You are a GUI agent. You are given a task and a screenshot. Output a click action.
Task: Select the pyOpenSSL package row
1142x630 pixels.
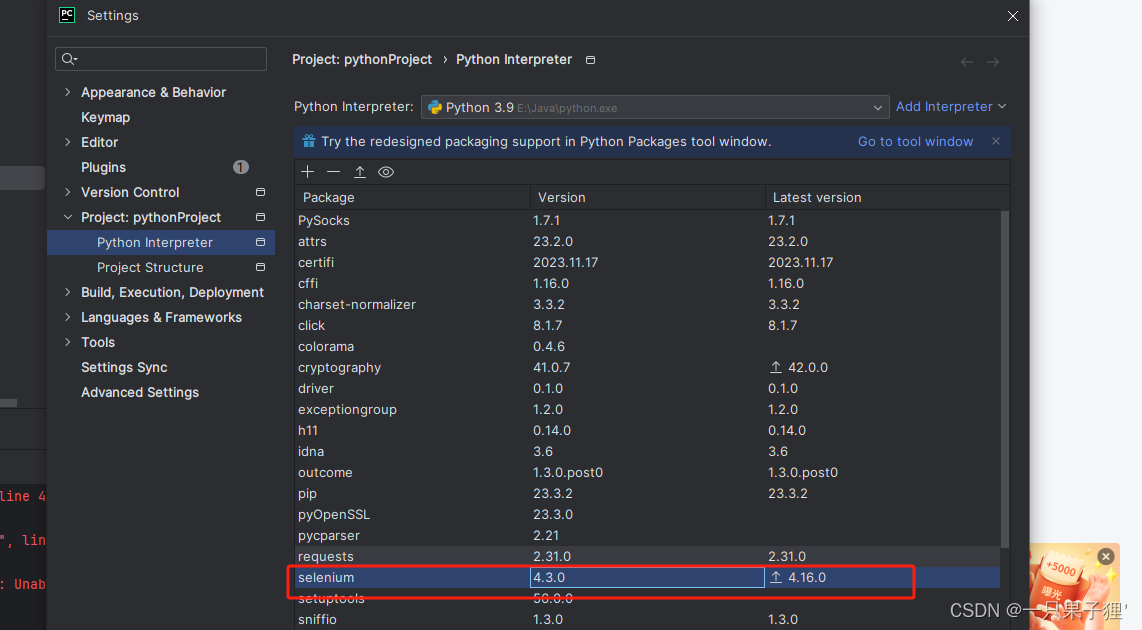tap(647, 514)
